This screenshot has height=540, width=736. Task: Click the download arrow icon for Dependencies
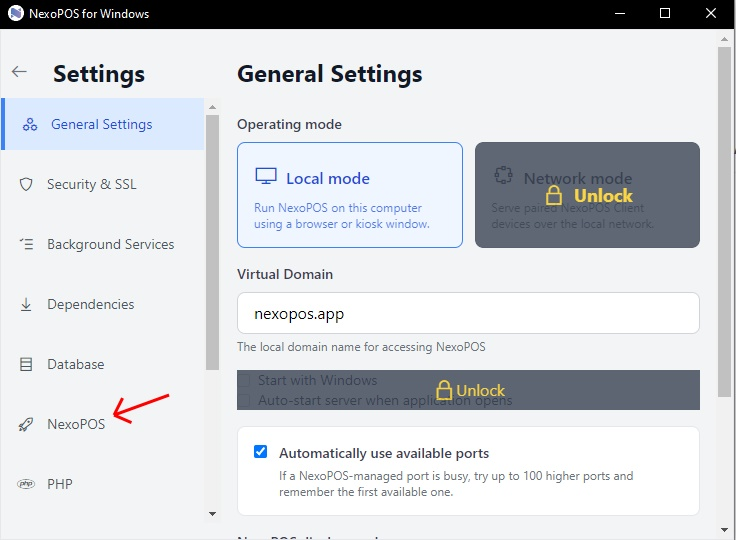click(x=26, y=304)
